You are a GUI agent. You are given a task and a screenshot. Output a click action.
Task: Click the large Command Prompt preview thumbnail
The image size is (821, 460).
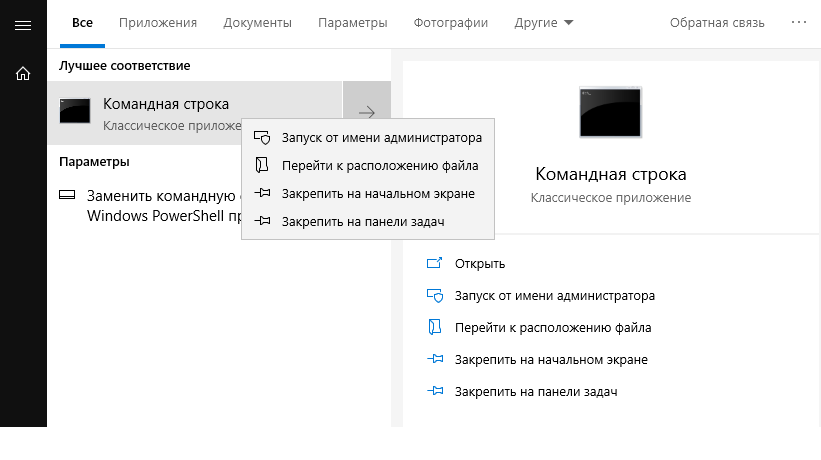click(x=610, y=113)
